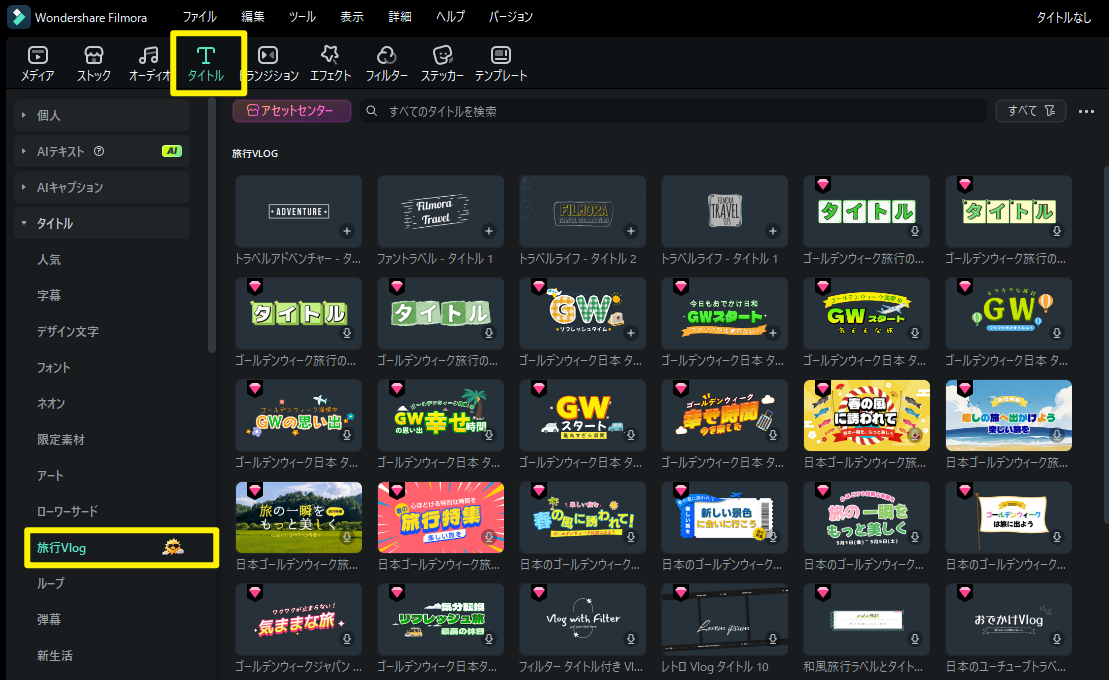
Task: Expand the AIキャプション section
Action: tap(23, 187)
